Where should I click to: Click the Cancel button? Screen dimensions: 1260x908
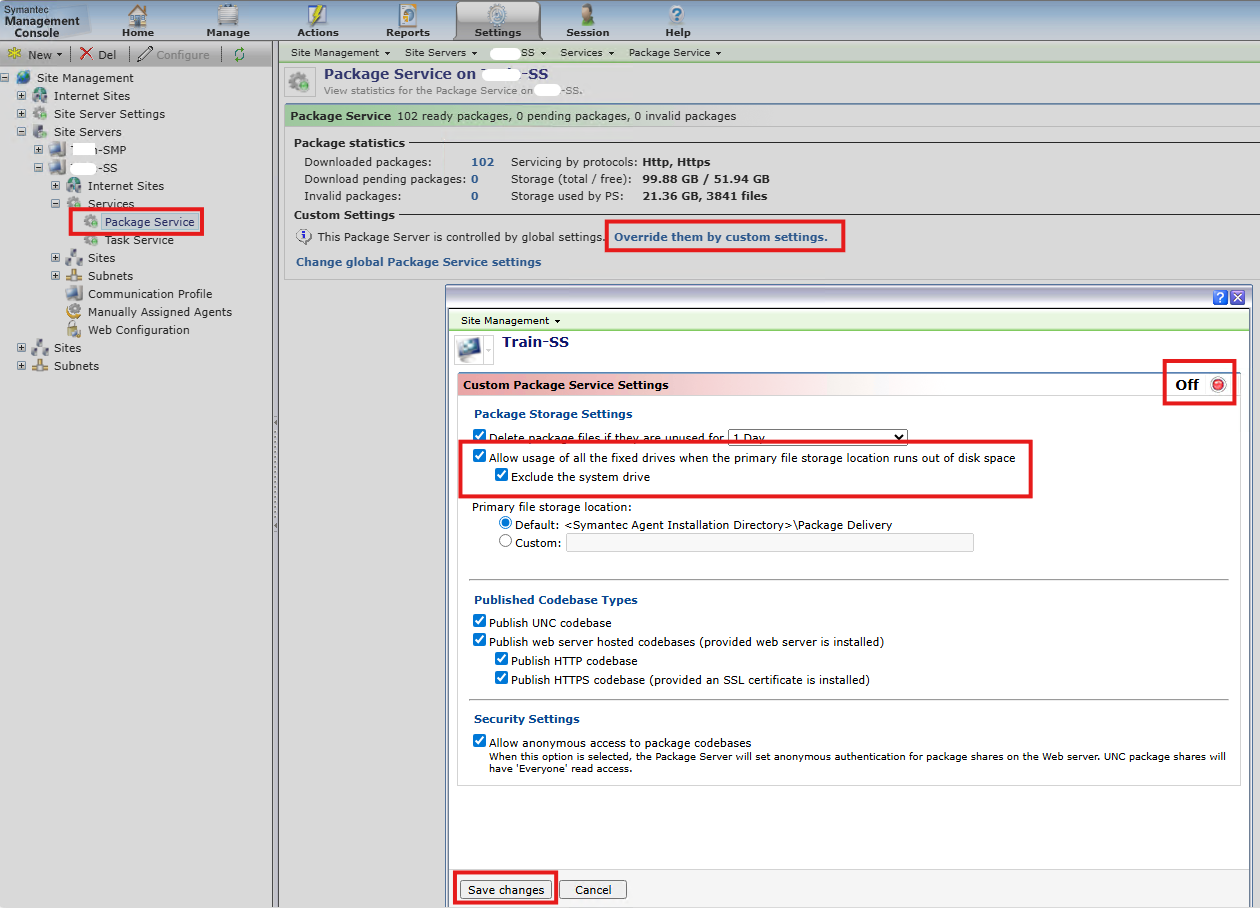click(x=593, y=890)
